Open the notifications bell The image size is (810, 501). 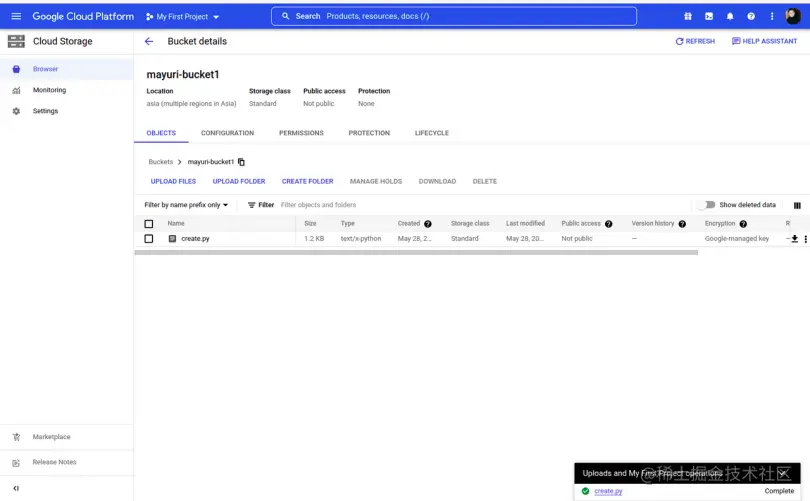tap(730, 17)
